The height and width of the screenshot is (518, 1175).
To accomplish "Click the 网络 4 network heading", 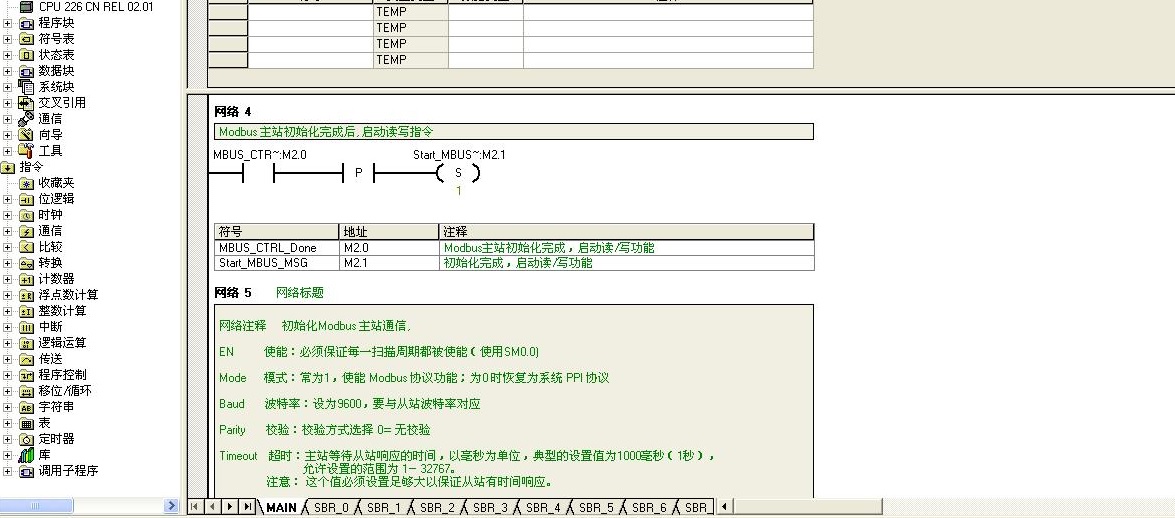I will (233, 112).
